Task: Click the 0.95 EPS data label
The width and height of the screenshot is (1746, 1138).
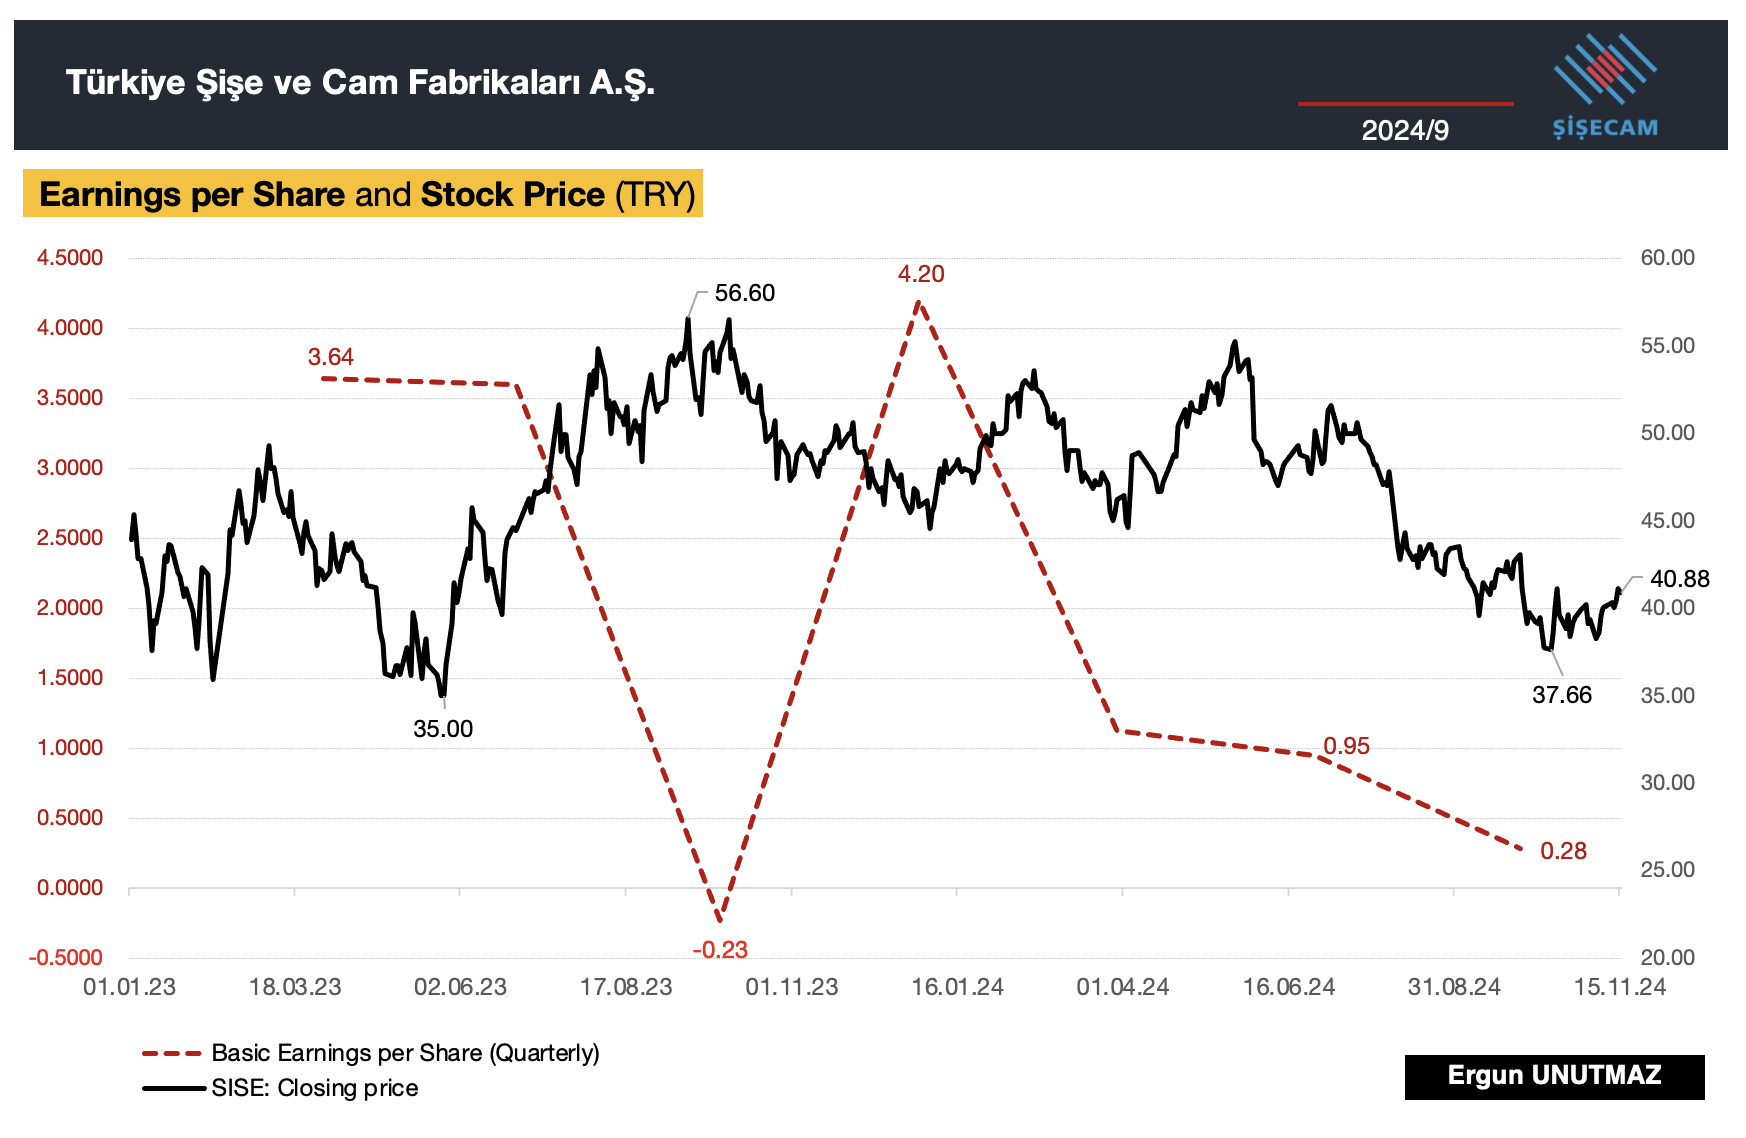Action: coord(1347,746)
